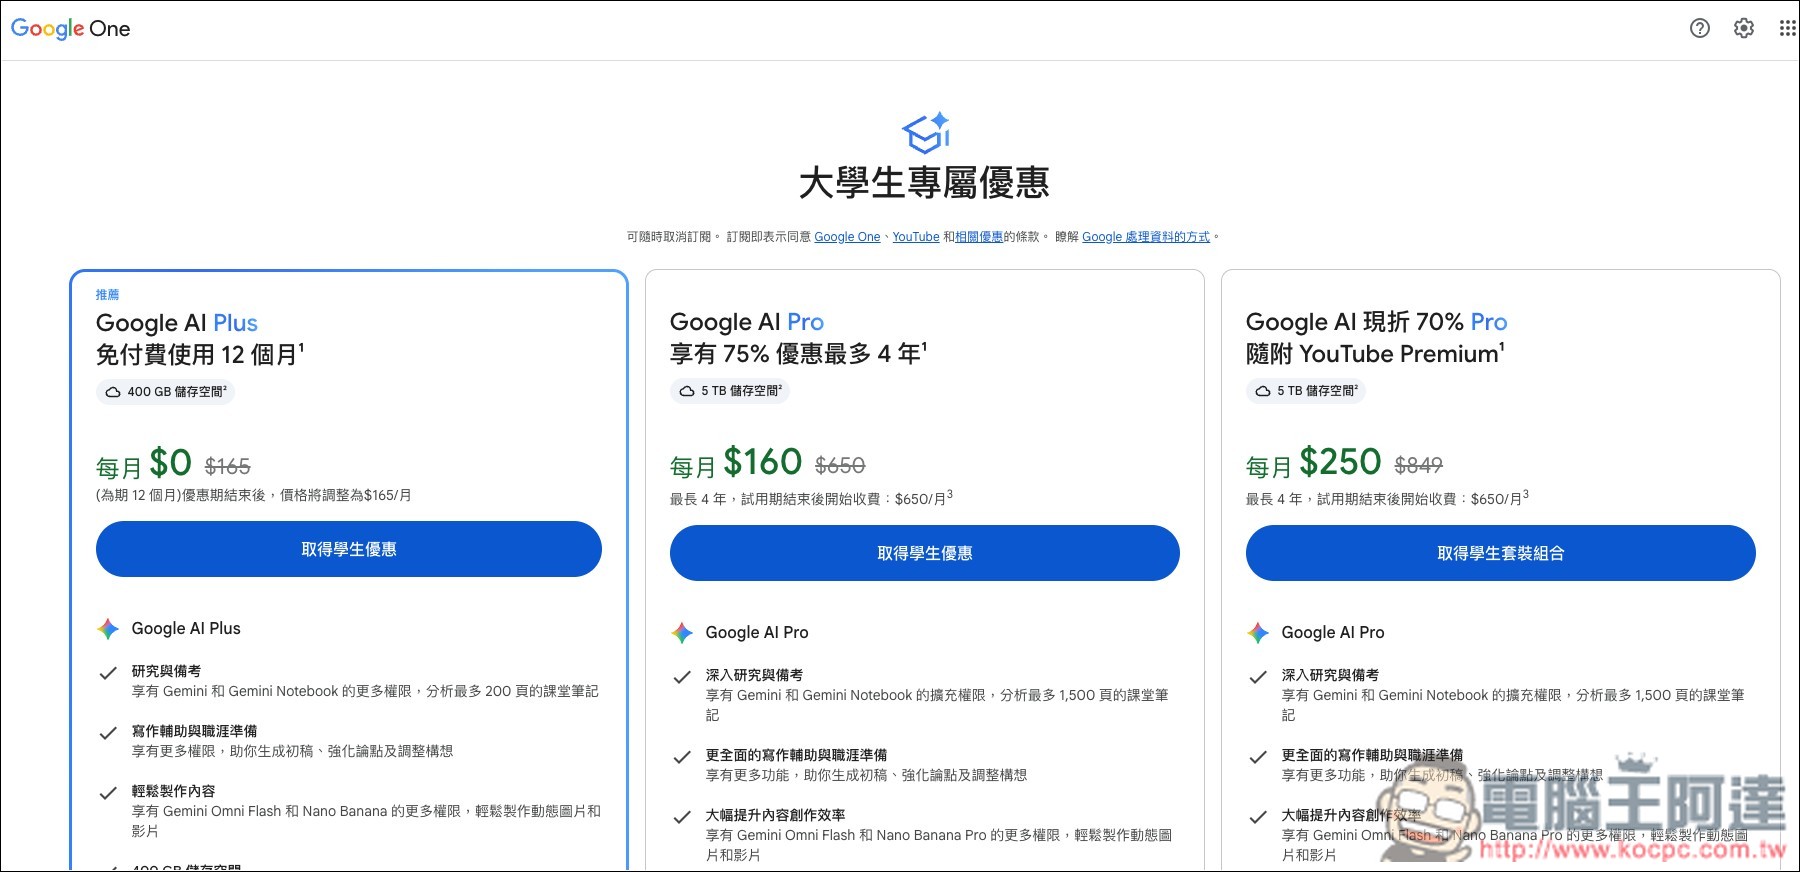Screen dimensions: 1800x872
Task: Click 隨附 YouTube Premium heading
Action: click(1375, 353)
